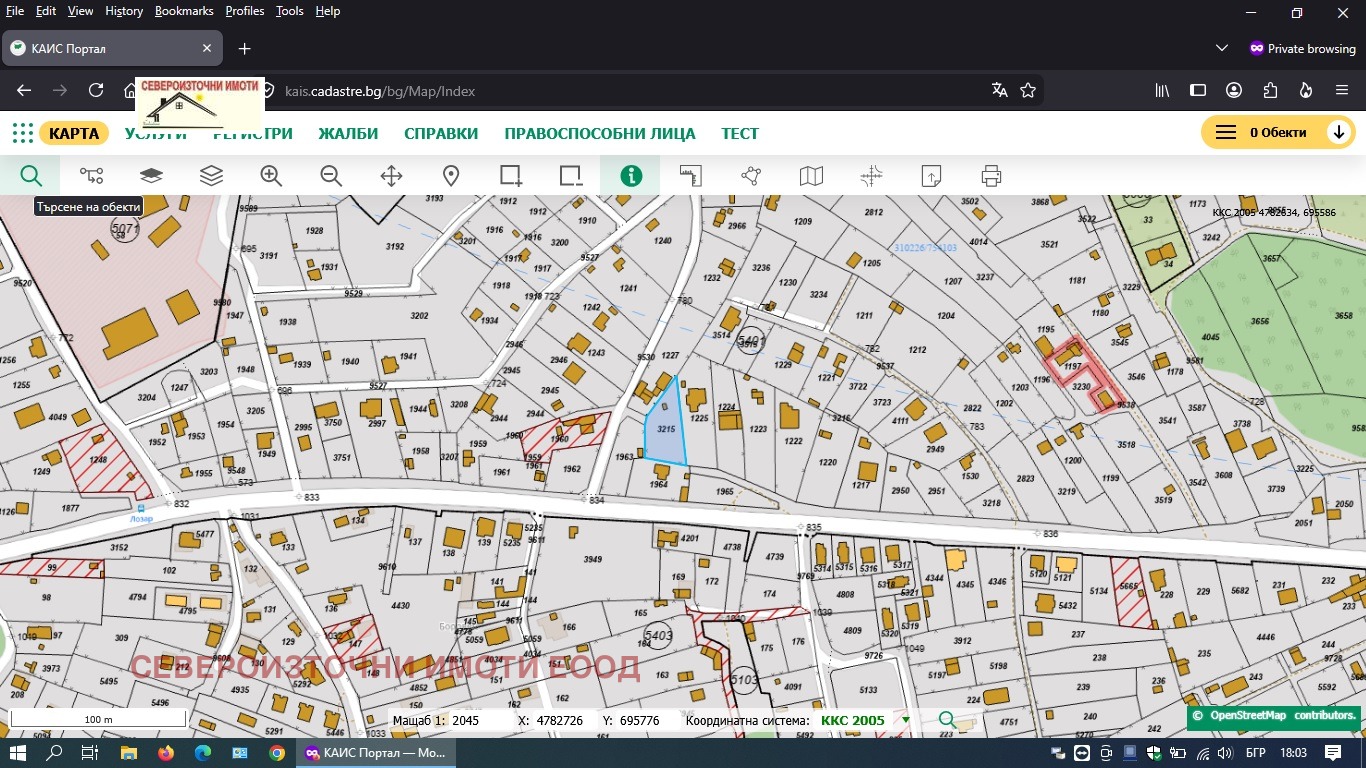1366x768 pixels.
Task: Click the magnifier next to coordinate system
Action: pyautogui.click(x=946, y=720)
